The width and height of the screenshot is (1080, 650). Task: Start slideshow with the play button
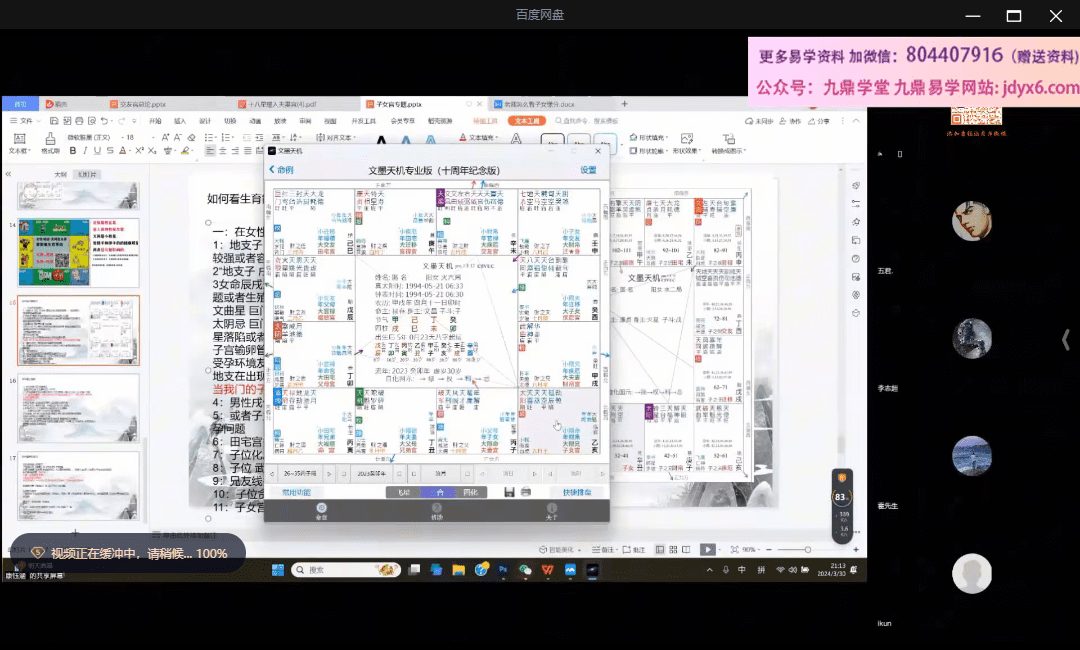pos(707,549)
